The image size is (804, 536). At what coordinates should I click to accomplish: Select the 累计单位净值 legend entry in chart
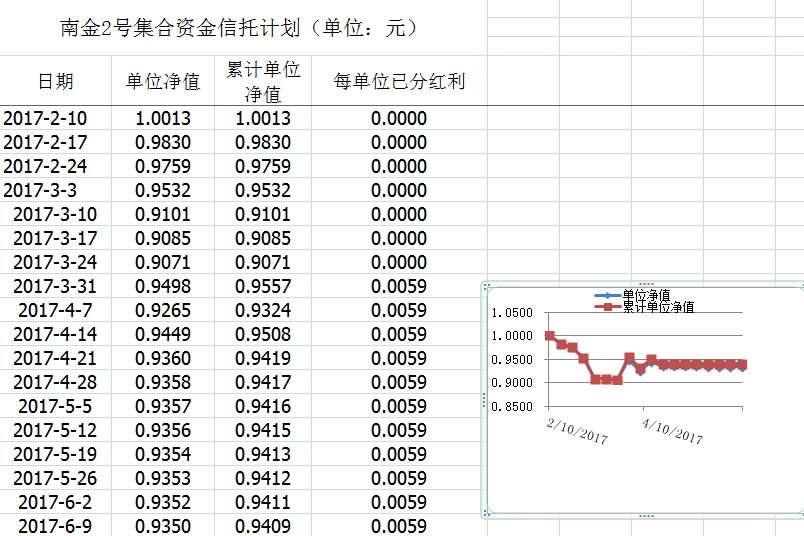click(x=657, y=307)
